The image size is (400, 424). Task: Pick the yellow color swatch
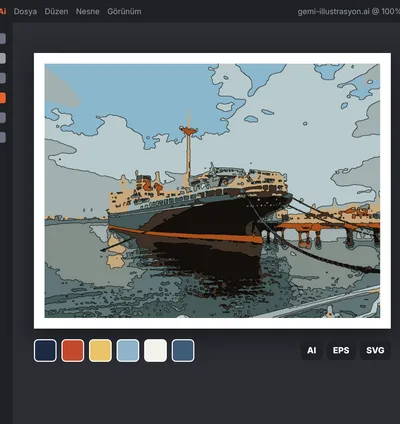100,350
